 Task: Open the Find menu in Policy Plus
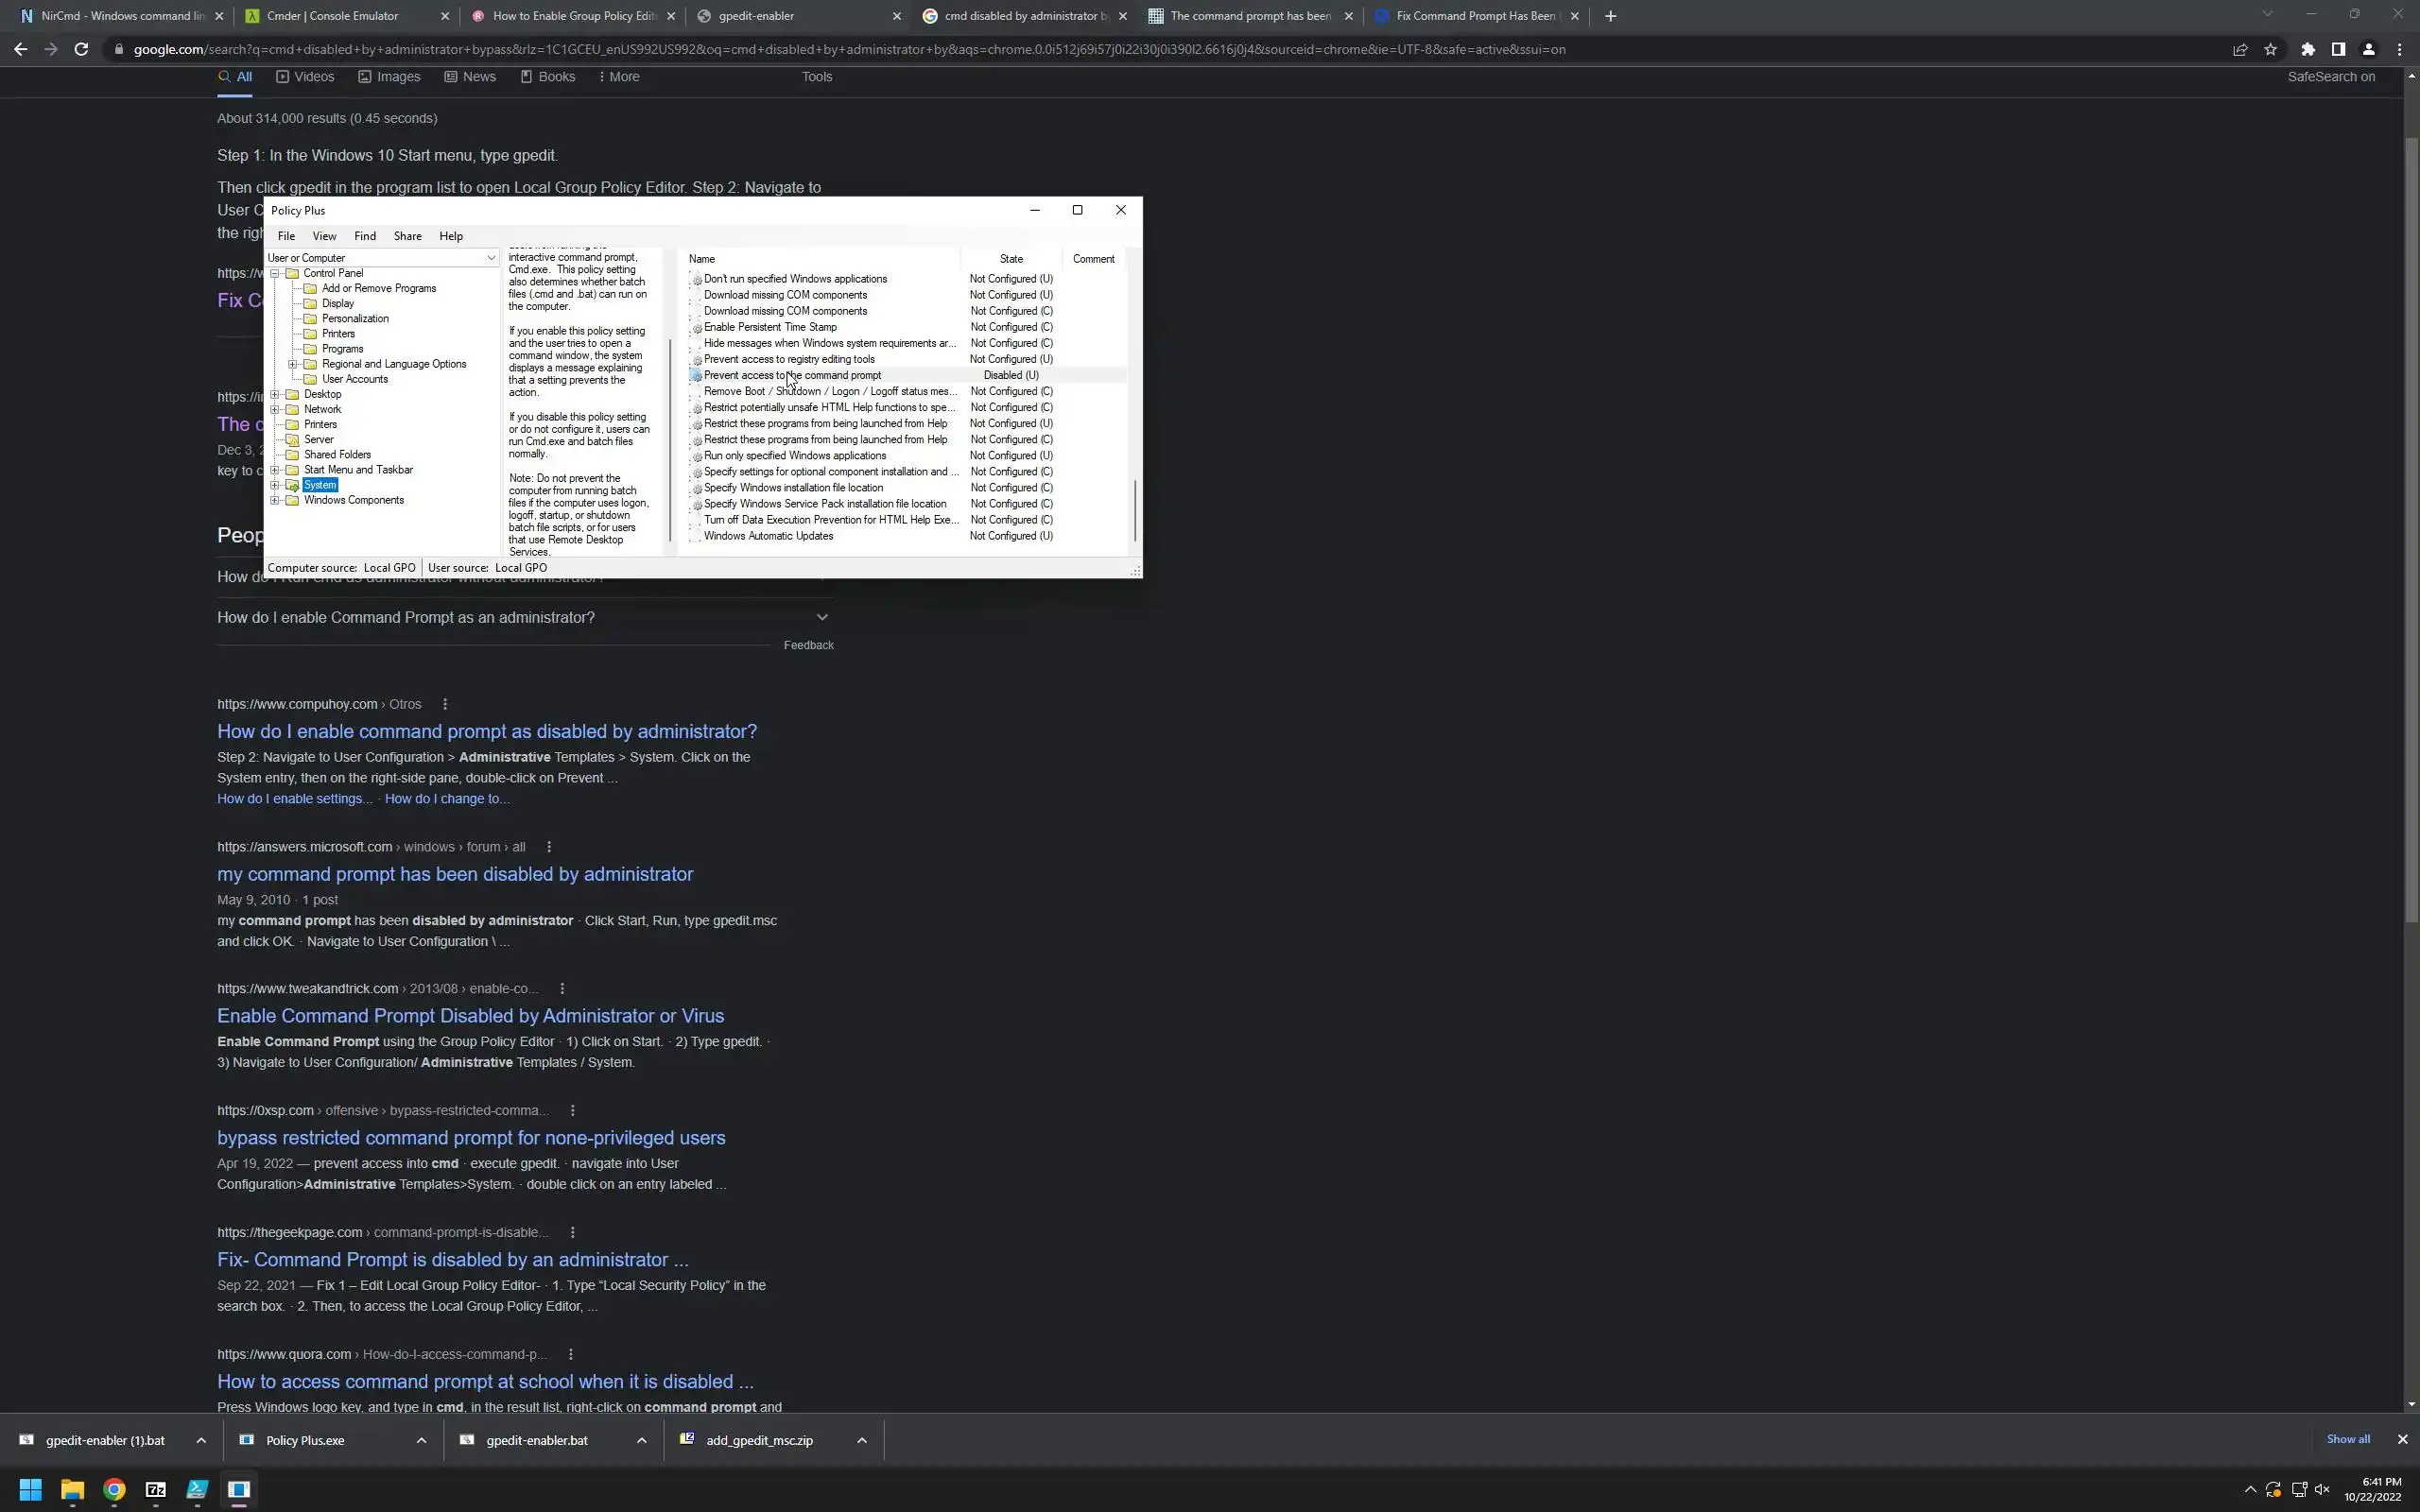(364, 236)
